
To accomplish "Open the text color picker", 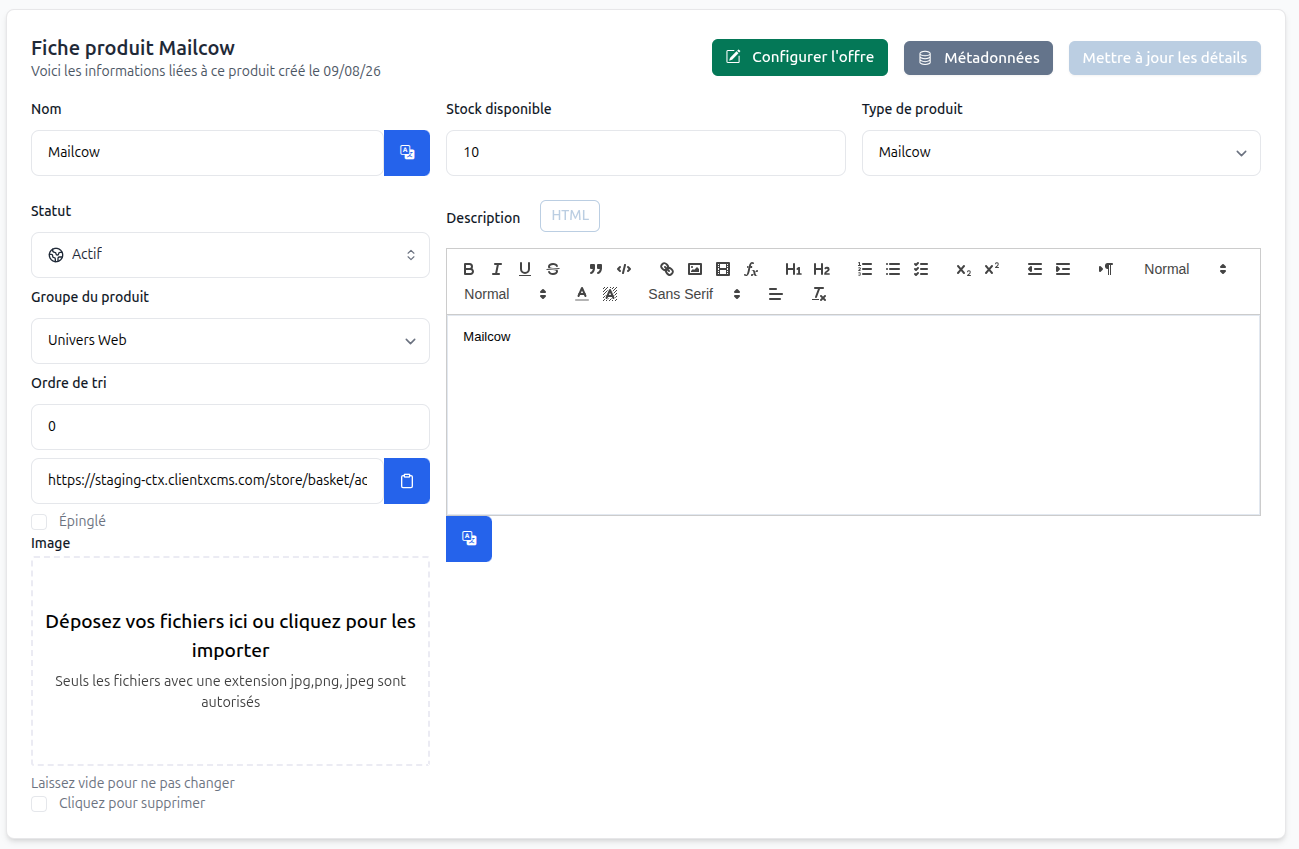I will pos(582,294).
